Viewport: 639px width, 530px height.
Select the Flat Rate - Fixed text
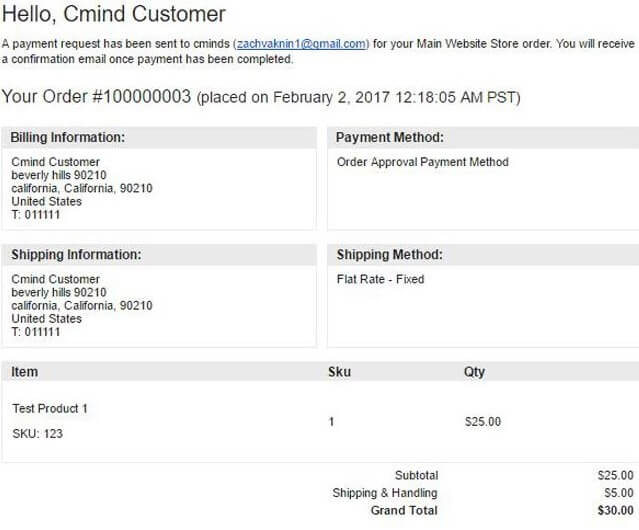point(381,279)
